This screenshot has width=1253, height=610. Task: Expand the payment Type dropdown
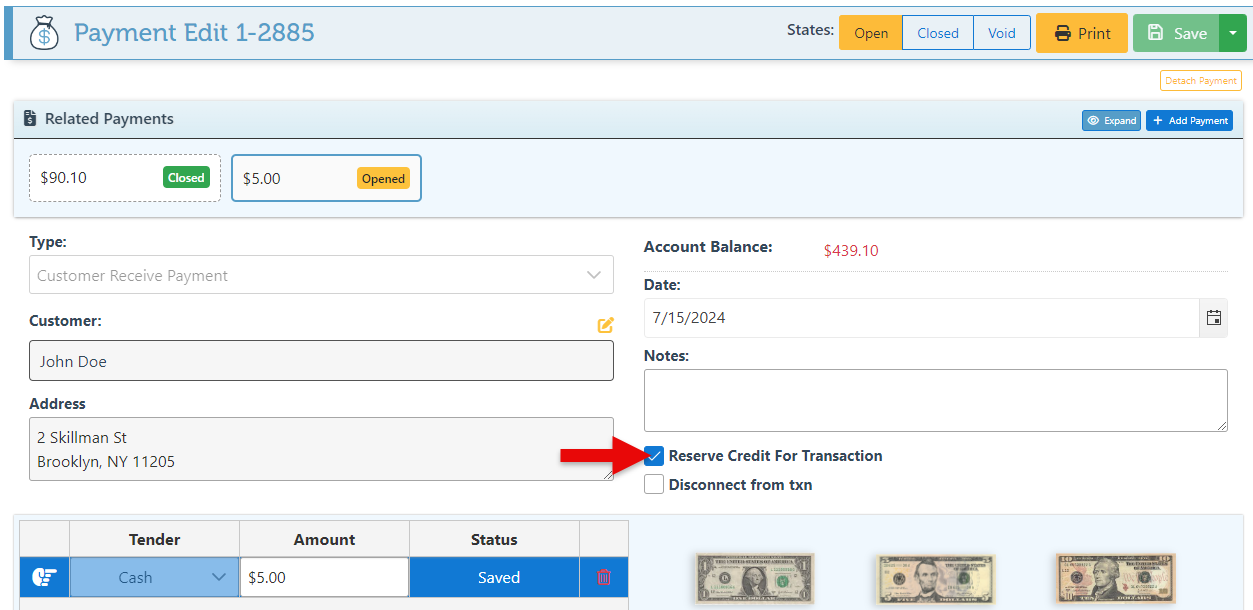[321, 275]
